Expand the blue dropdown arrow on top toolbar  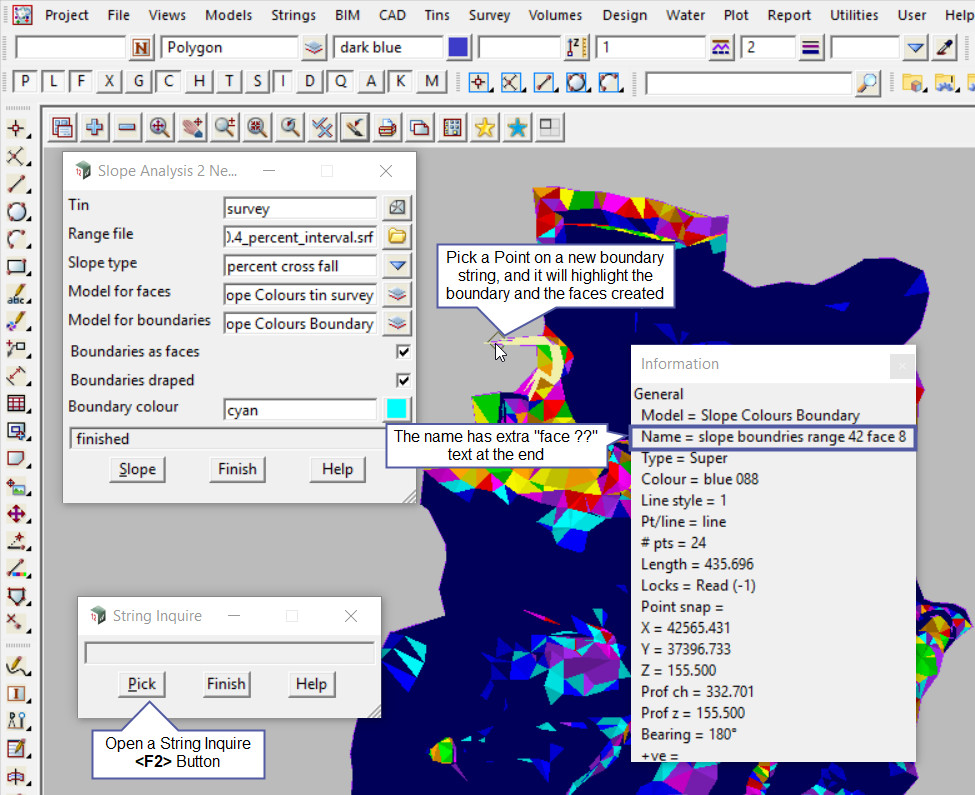[916, 47]
